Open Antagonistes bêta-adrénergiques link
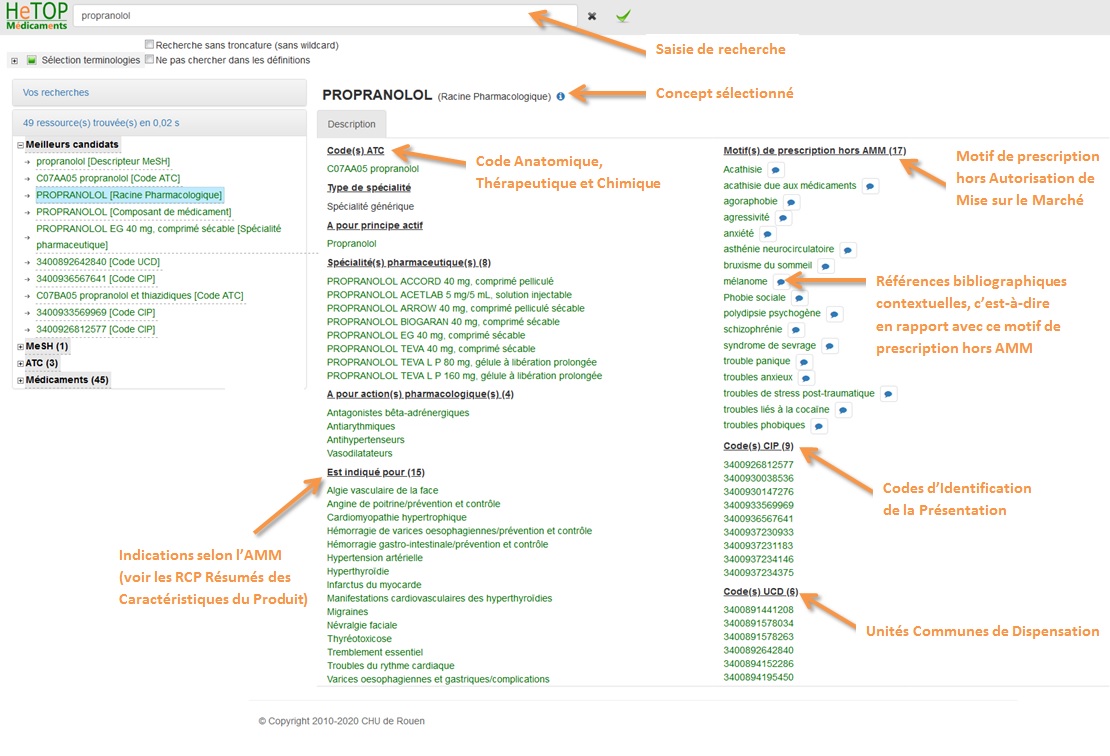The width and height of the screenshot is (1110, 756). pyautogui.click(x=398, y=413)
